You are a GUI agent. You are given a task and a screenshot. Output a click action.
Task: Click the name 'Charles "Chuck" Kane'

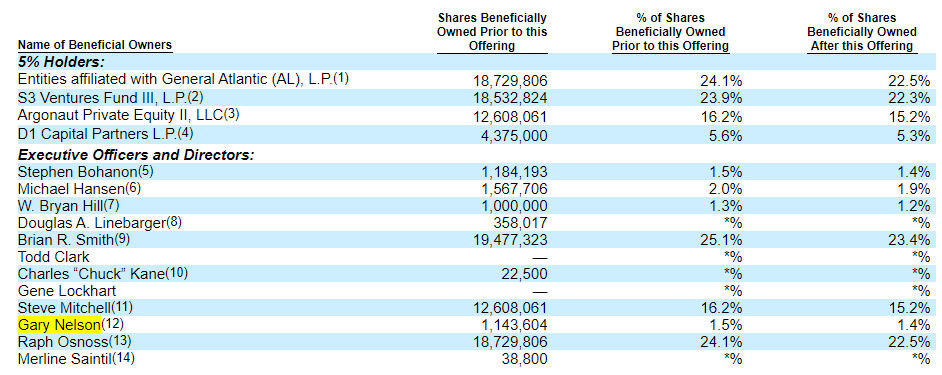click(92, 273)
